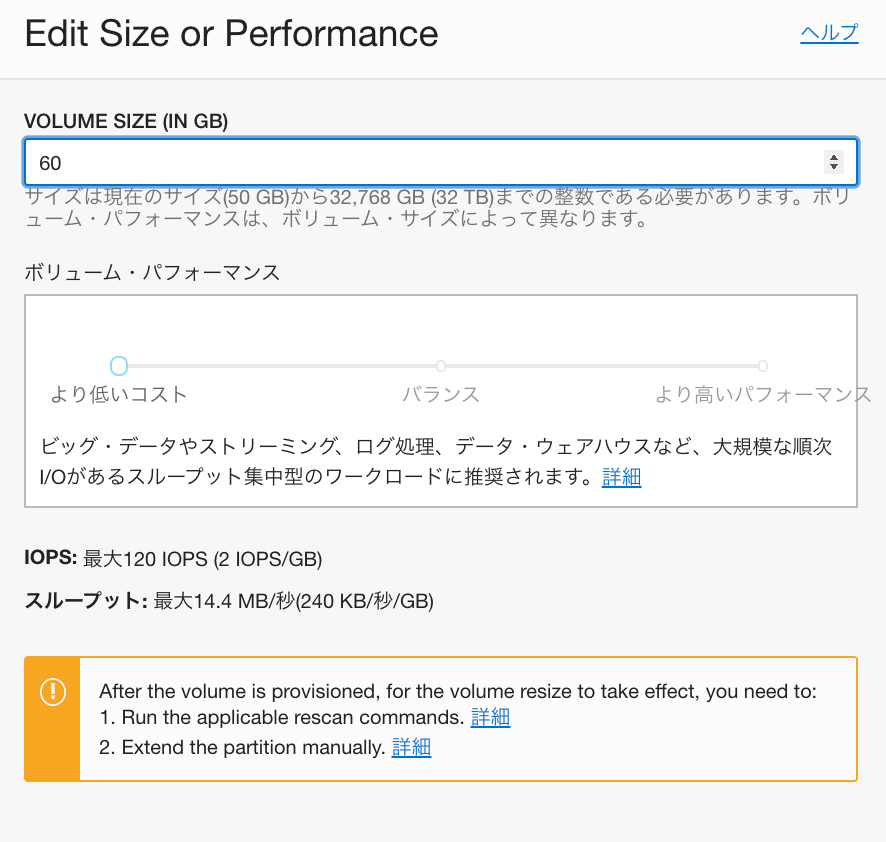Select the より低いコスト slider handle

119,366
